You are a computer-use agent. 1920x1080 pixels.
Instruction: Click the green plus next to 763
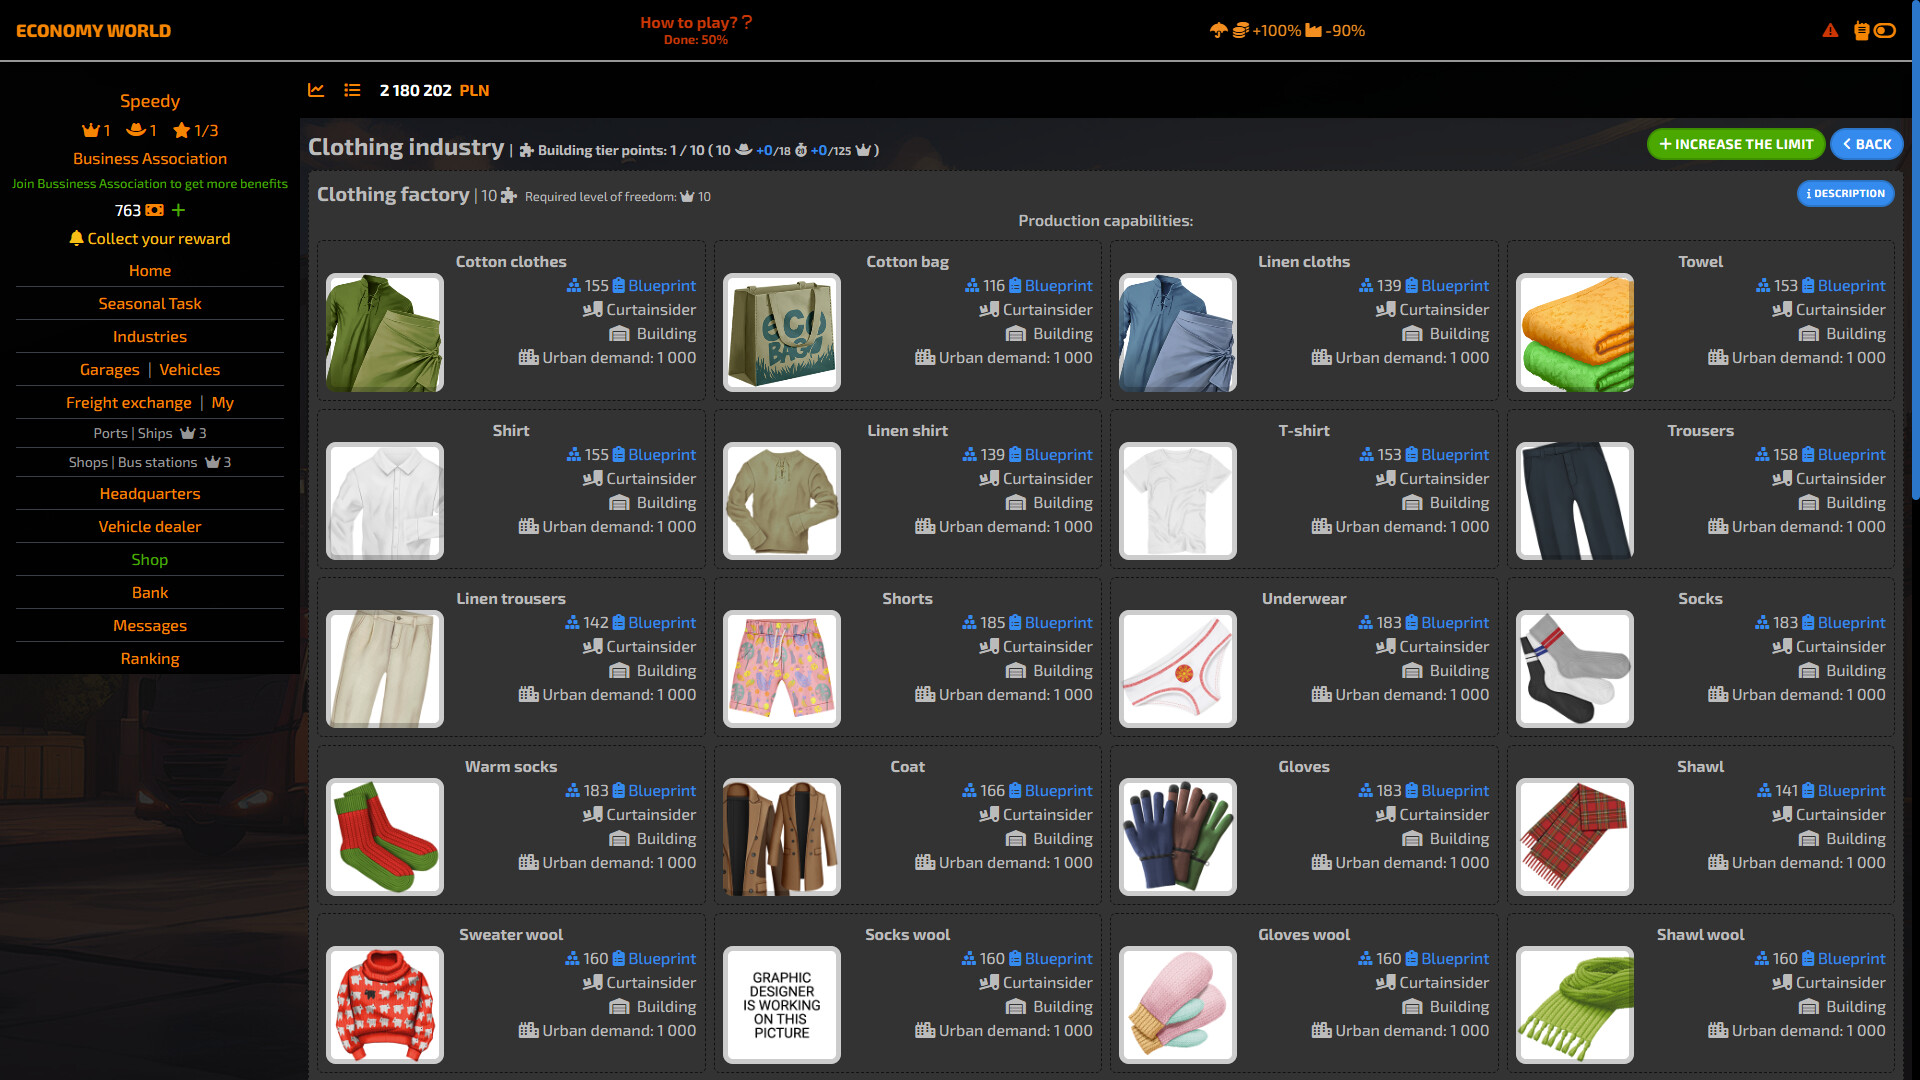click(178, 210)
